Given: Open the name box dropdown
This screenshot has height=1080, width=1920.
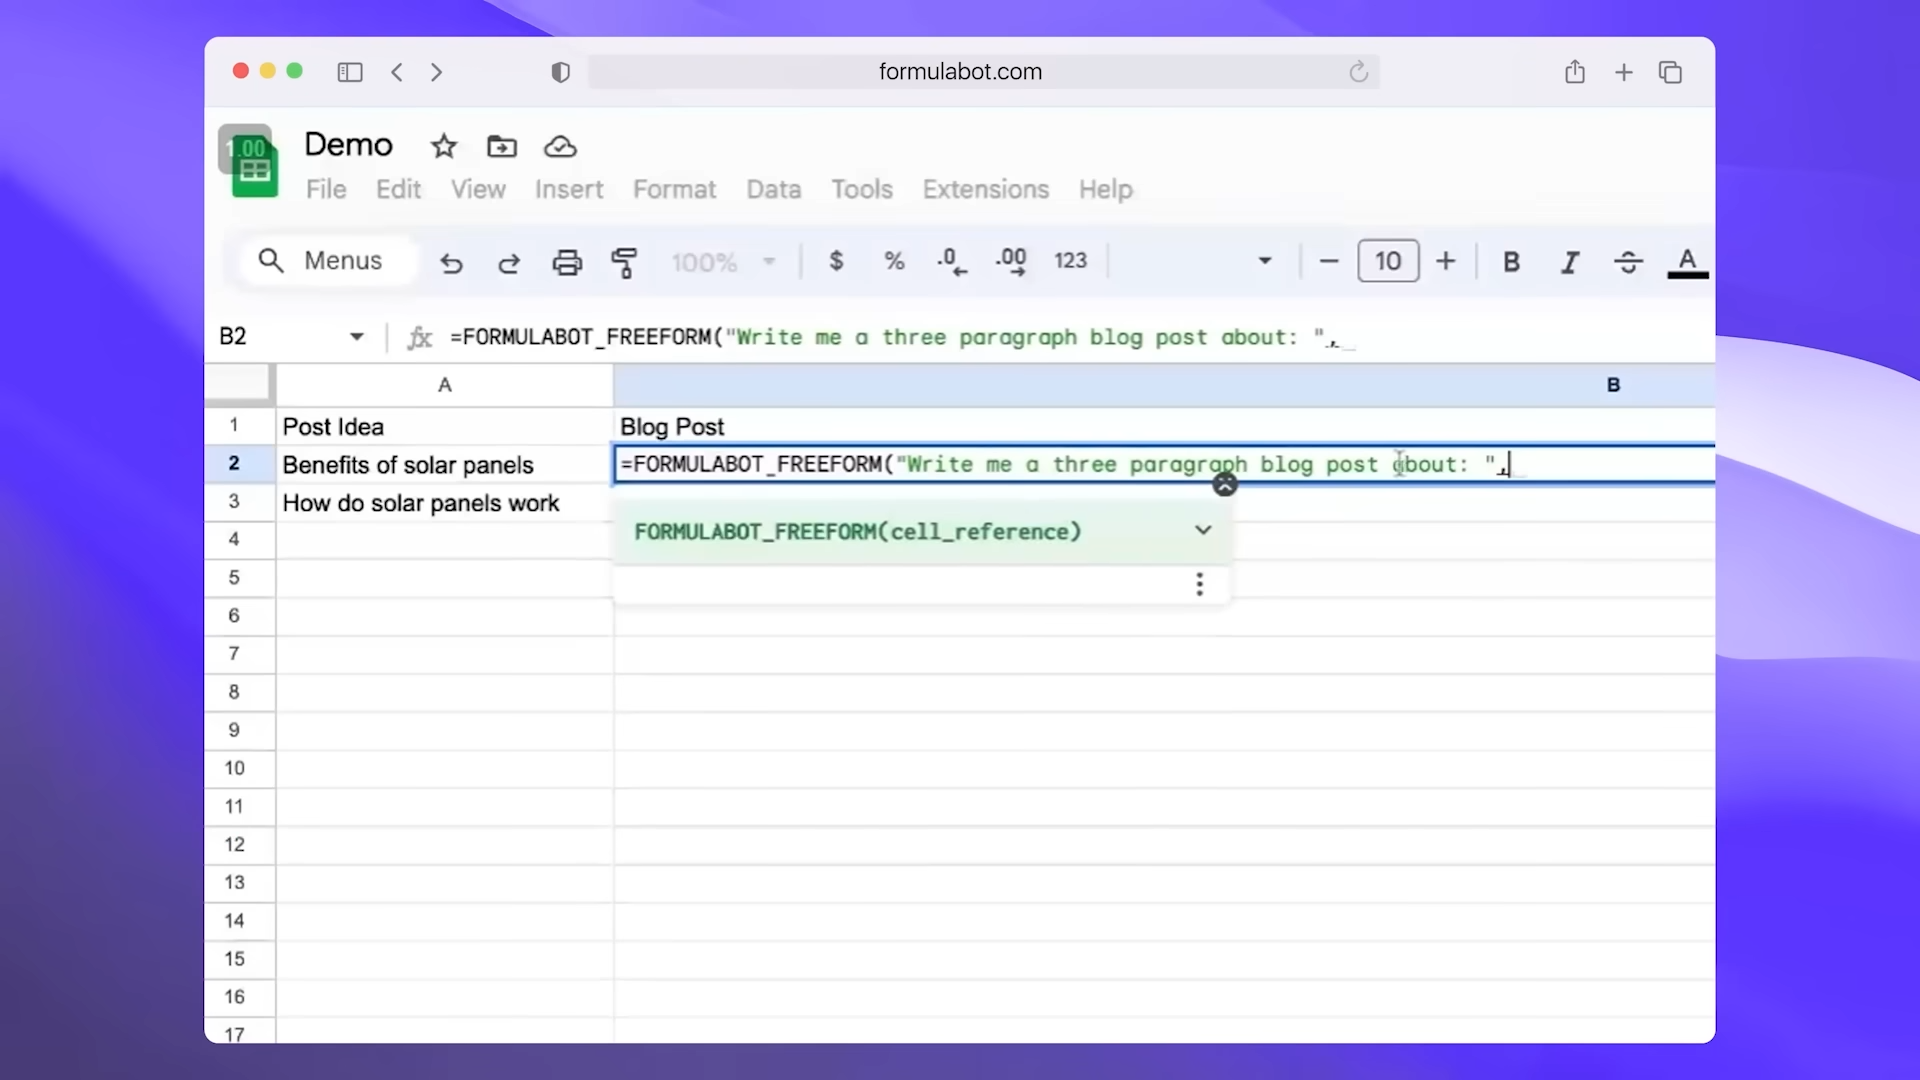Looking at the screenshot, I should (x=356, y=337).
